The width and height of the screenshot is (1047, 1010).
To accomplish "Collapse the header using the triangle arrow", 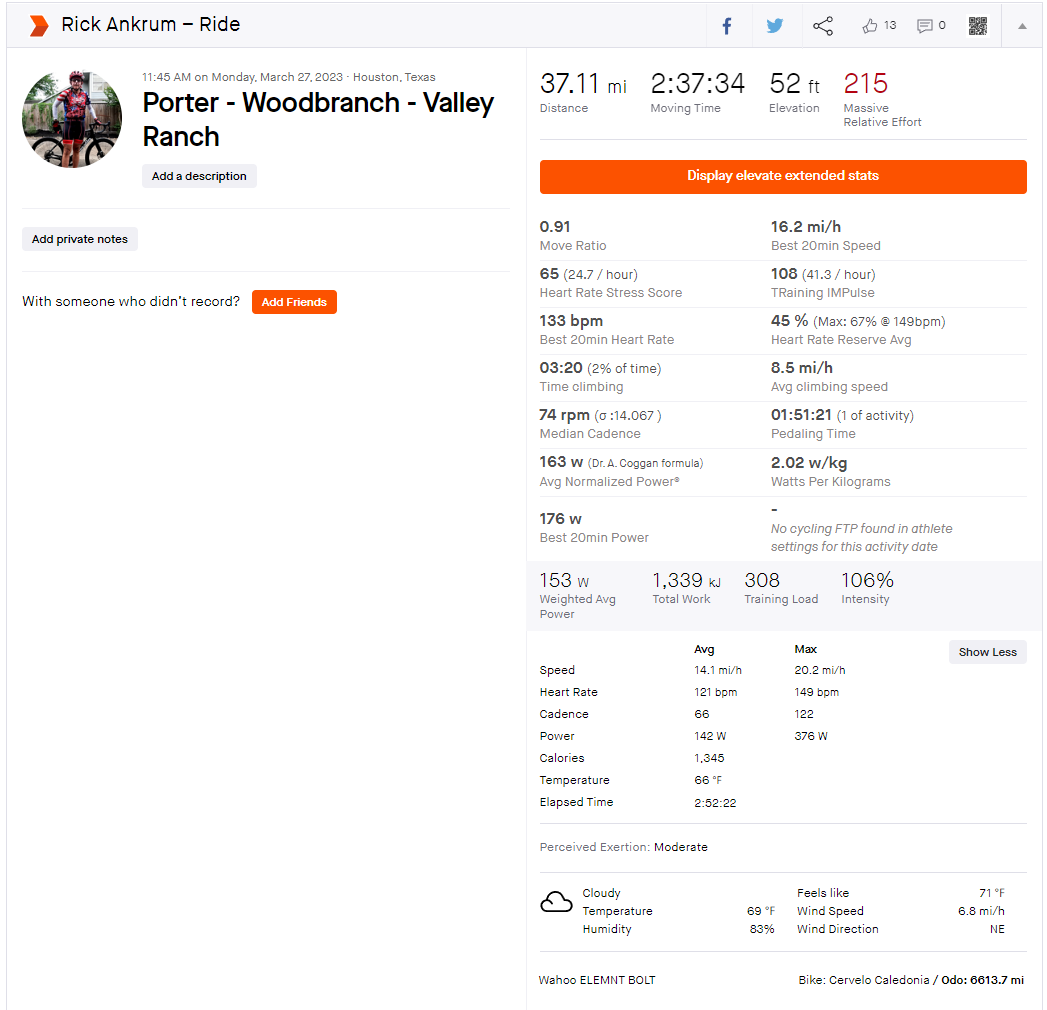I will pyautogui.click(x=1022, y=26).
